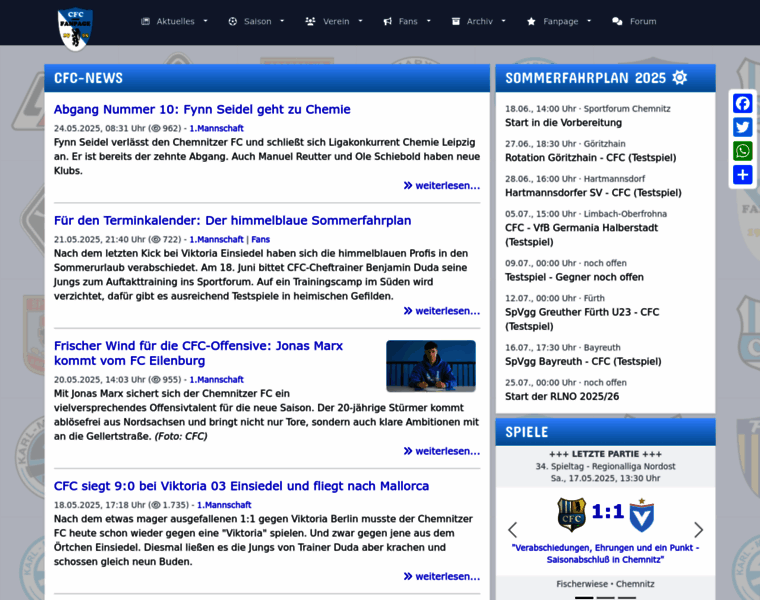Image resolution: width=760 pixels, height=600 pixels.
Task: Click weiterlesen under Fynn Seidel article
Action: [x=442, y=186]
